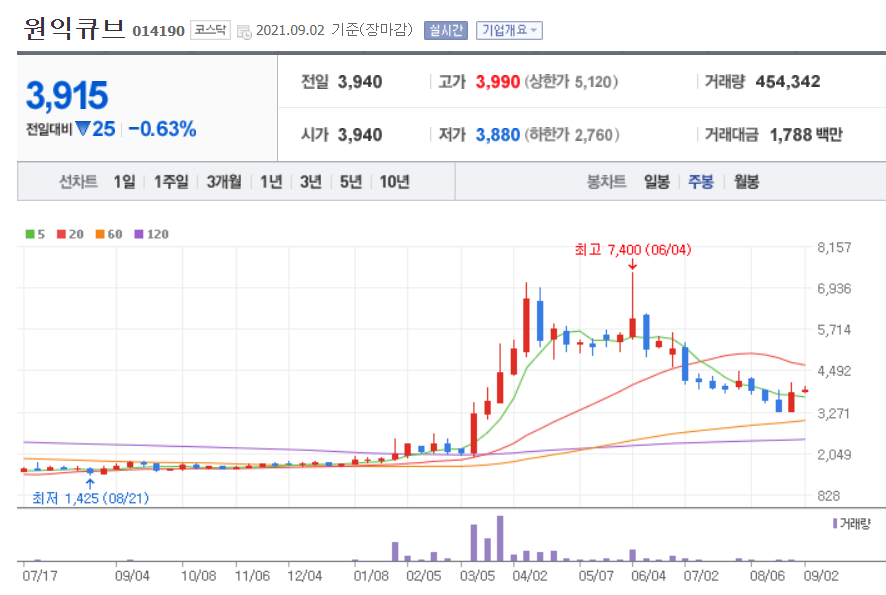886x595 pixels.
Task: Select the 1주일 line chart tab
Action: (x=171, y=182)
